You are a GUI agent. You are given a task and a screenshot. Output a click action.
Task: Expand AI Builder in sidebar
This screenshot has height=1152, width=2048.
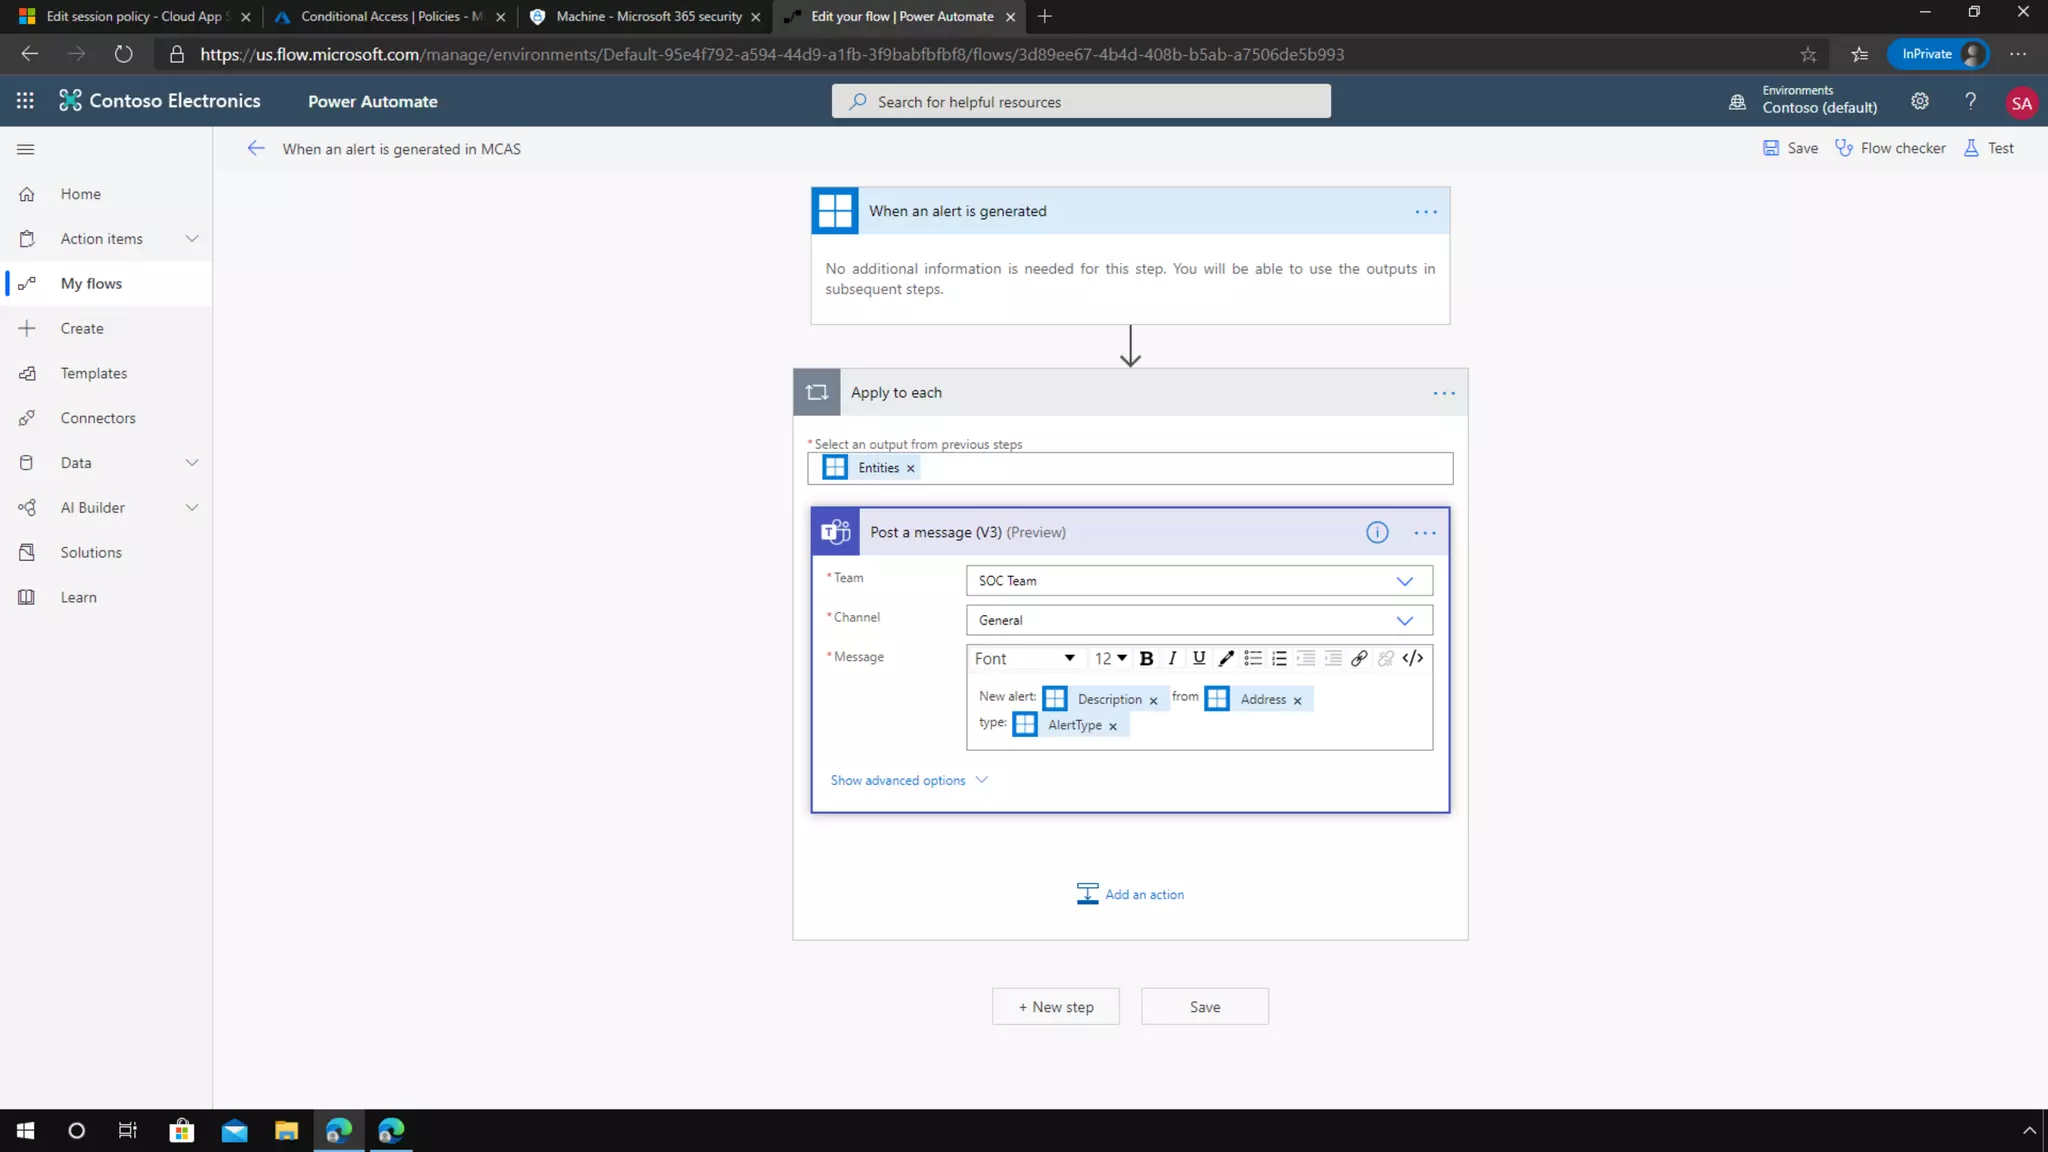pyautogui.click(x=192, y=508)
